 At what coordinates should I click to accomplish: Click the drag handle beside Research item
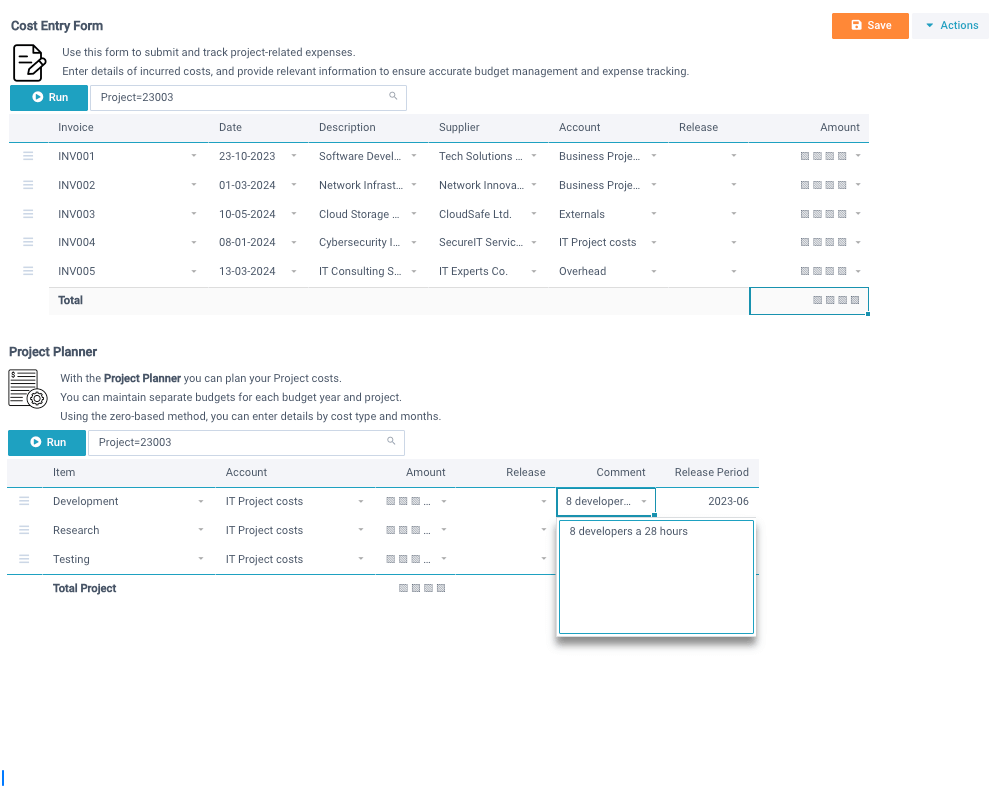(24, 530)
